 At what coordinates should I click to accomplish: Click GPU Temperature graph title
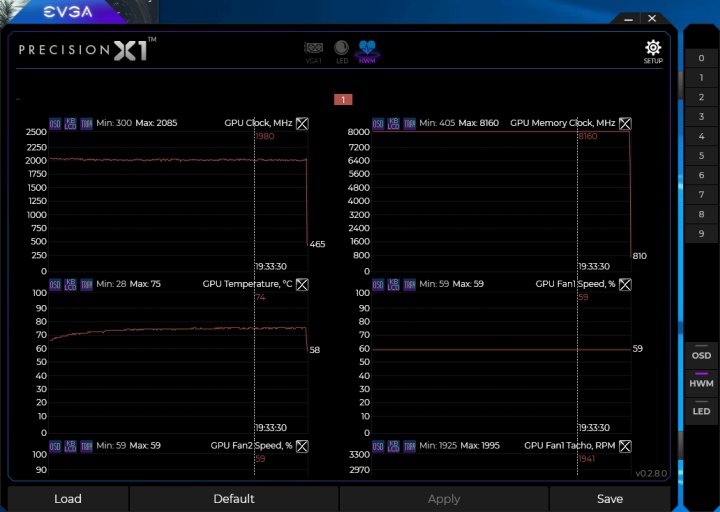[x=247, y=284]
